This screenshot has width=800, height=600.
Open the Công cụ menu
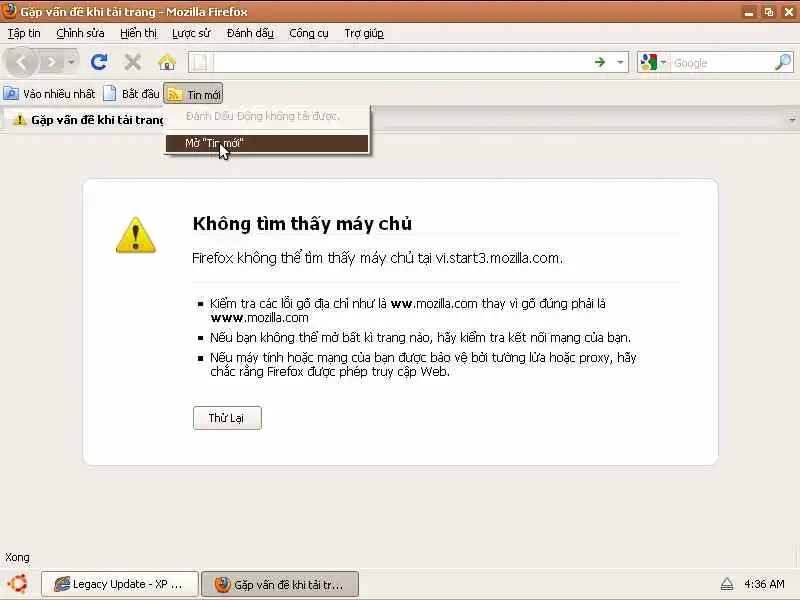click(x=309, y=33)
